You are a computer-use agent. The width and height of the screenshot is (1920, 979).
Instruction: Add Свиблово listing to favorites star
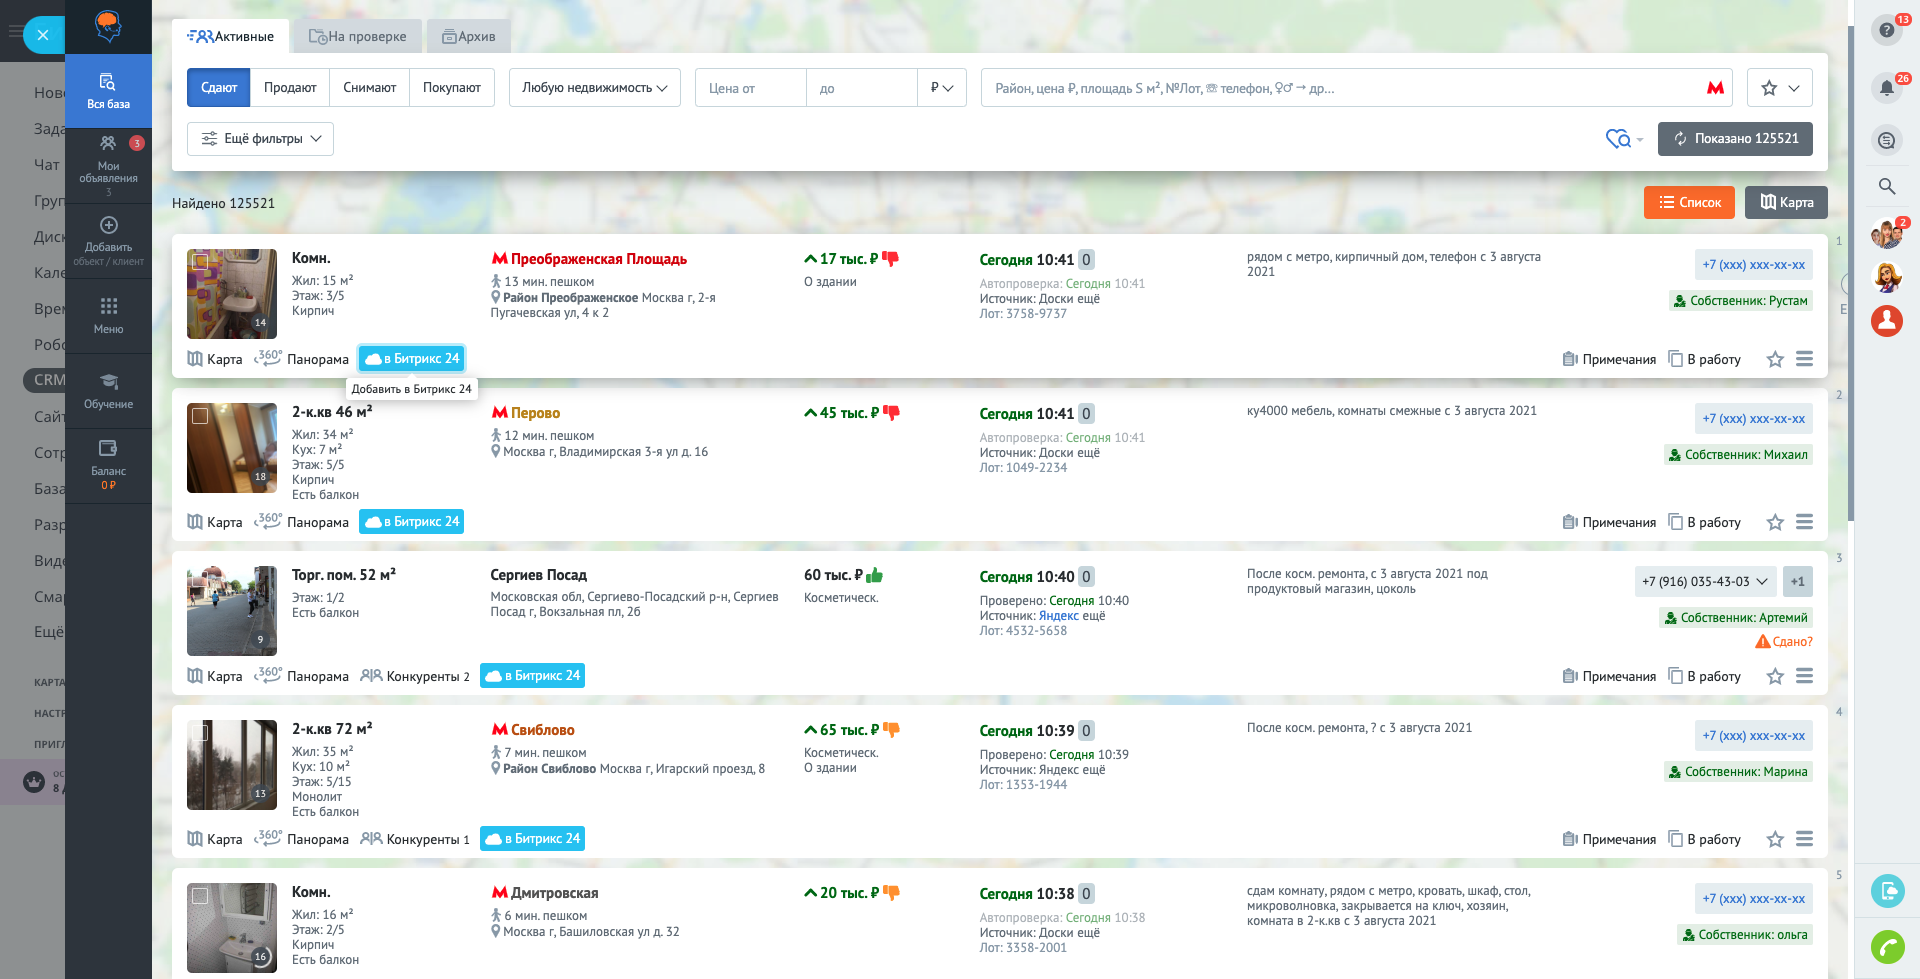click(x=1775, y=839)
